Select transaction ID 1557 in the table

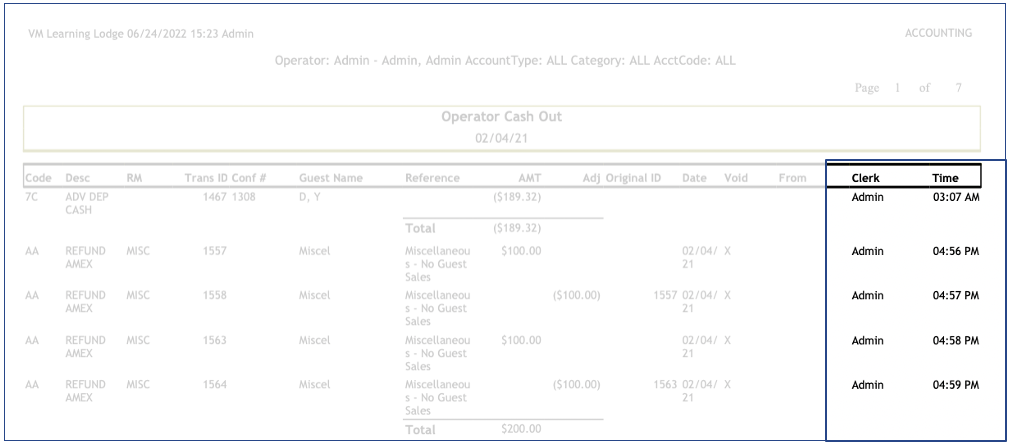point(216,251)
